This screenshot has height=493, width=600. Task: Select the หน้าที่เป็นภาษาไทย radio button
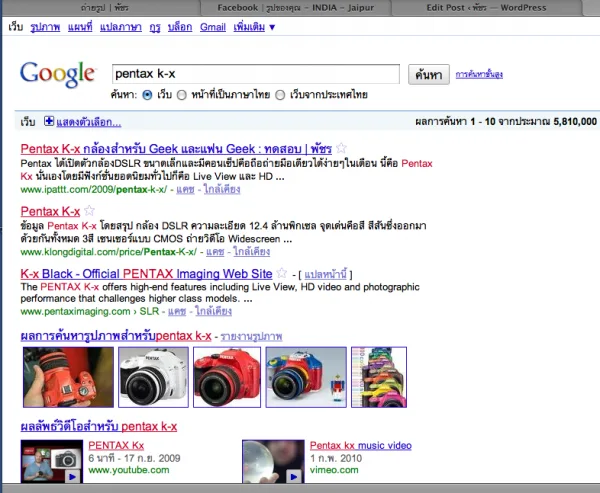coord(182,95)
